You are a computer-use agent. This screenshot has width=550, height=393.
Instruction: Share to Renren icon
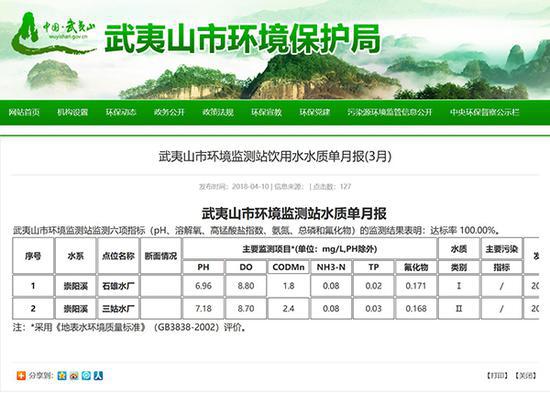[99, 375]
